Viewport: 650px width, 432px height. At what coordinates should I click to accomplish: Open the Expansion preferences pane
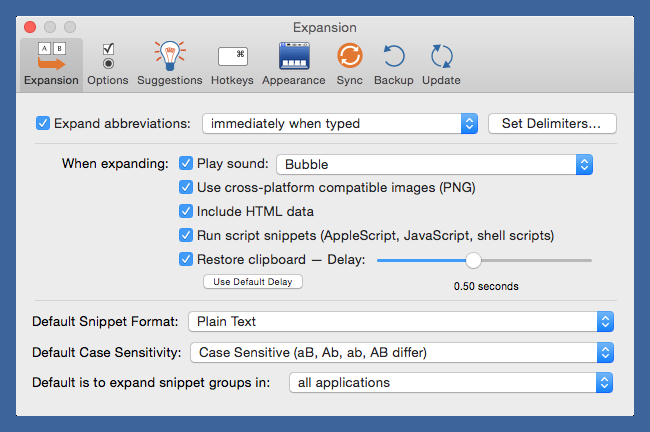[51, 63]
